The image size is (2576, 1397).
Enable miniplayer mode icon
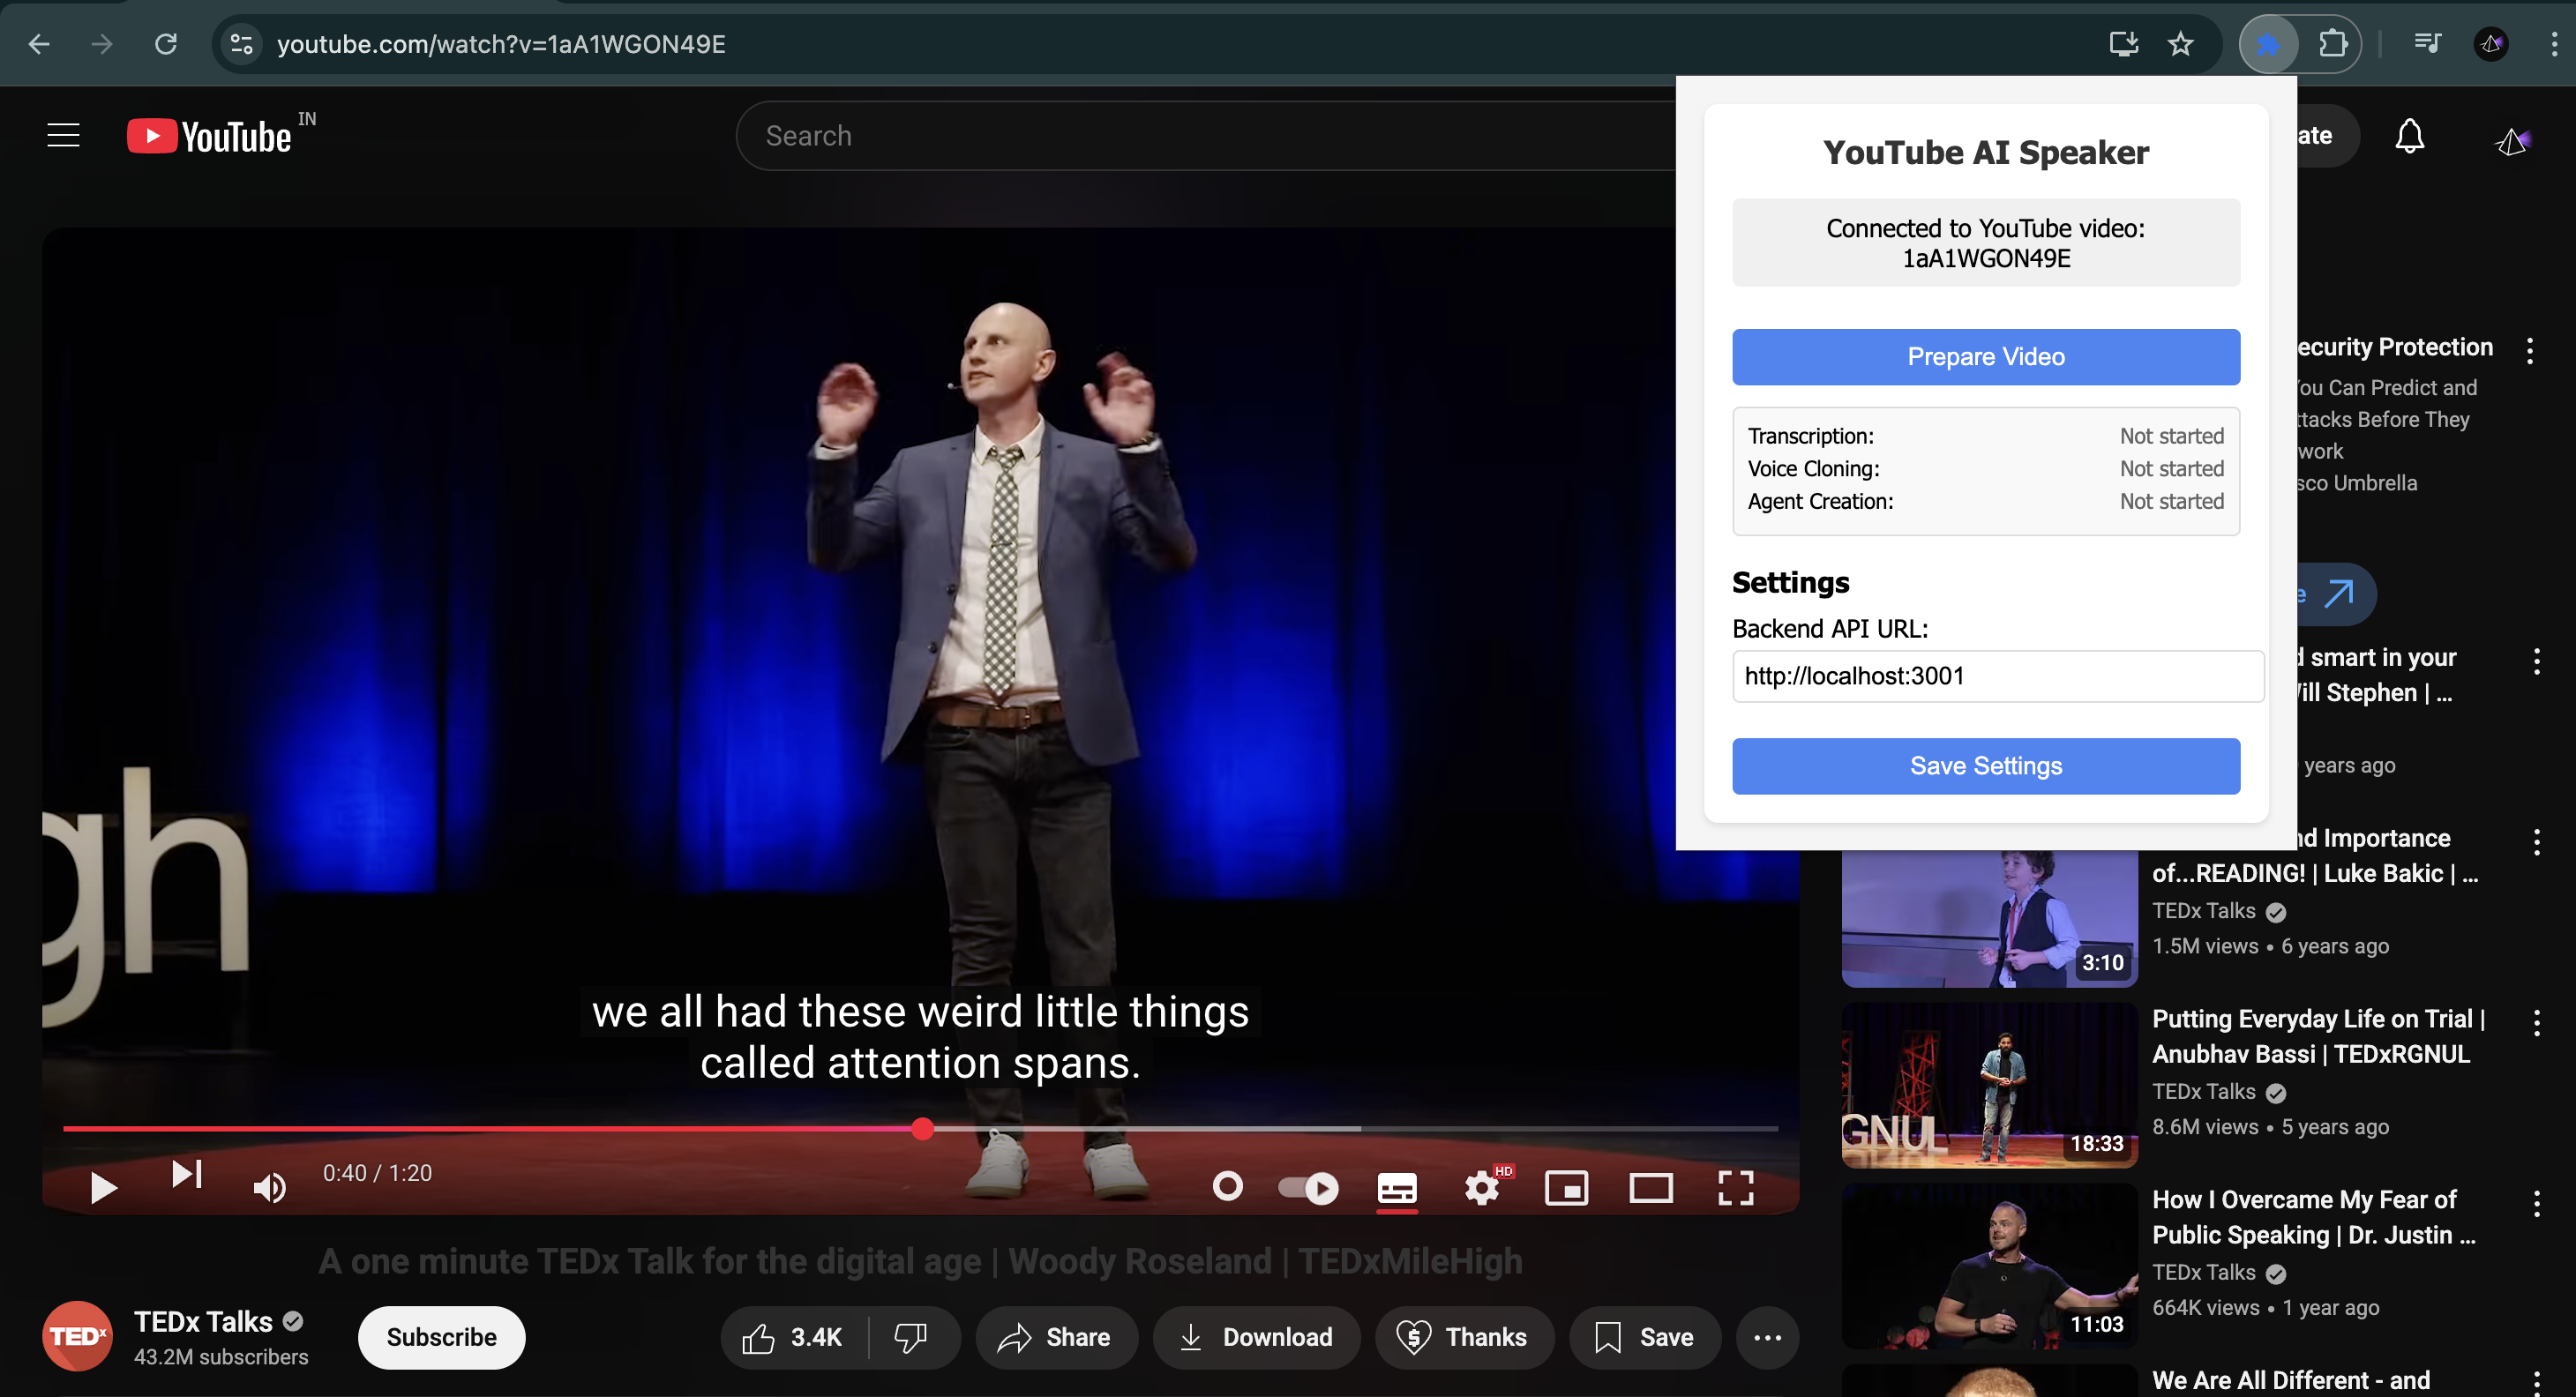(1566, 1188)
